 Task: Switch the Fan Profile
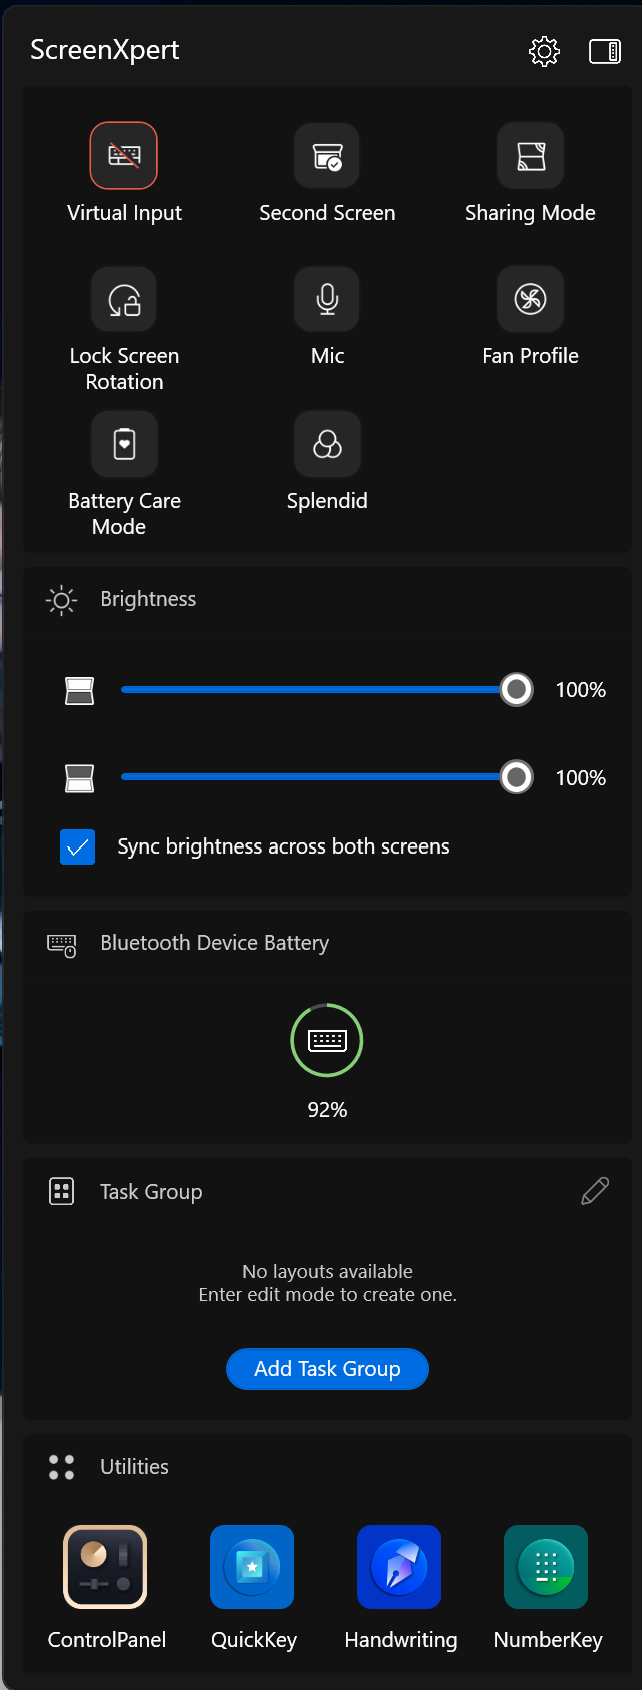[x=530, y=299]
